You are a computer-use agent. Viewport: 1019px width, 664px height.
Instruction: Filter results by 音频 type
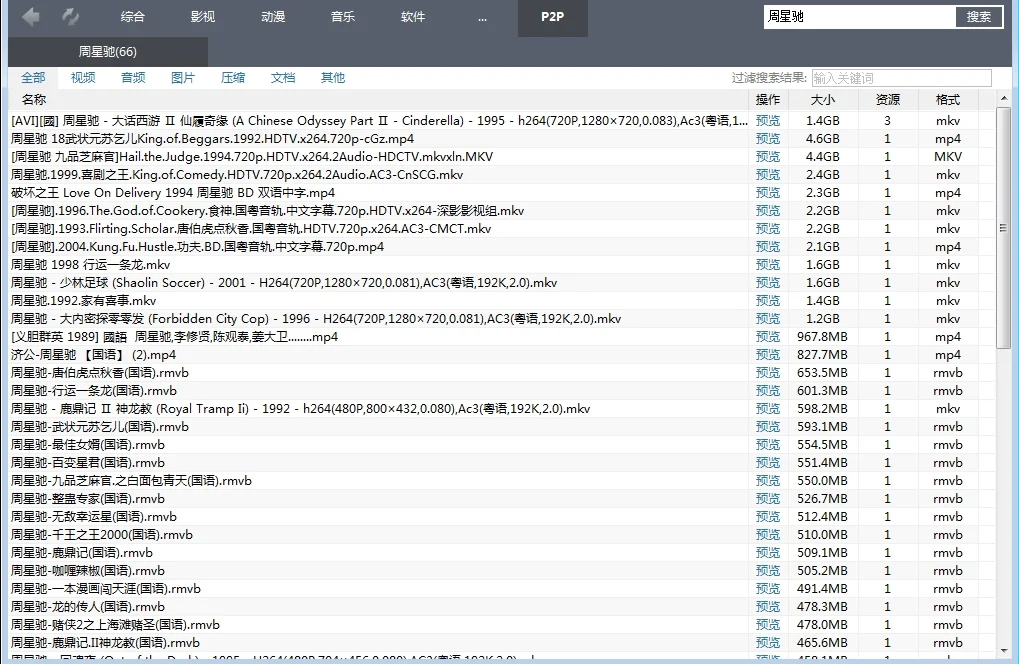coord(132,77)
